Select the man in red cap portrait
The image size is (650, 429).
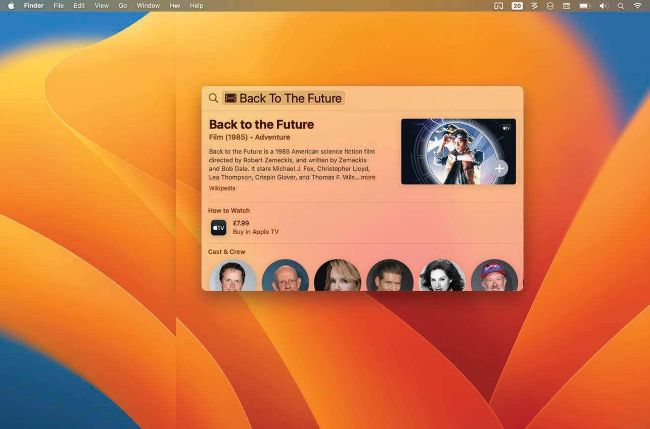point(494,276)
